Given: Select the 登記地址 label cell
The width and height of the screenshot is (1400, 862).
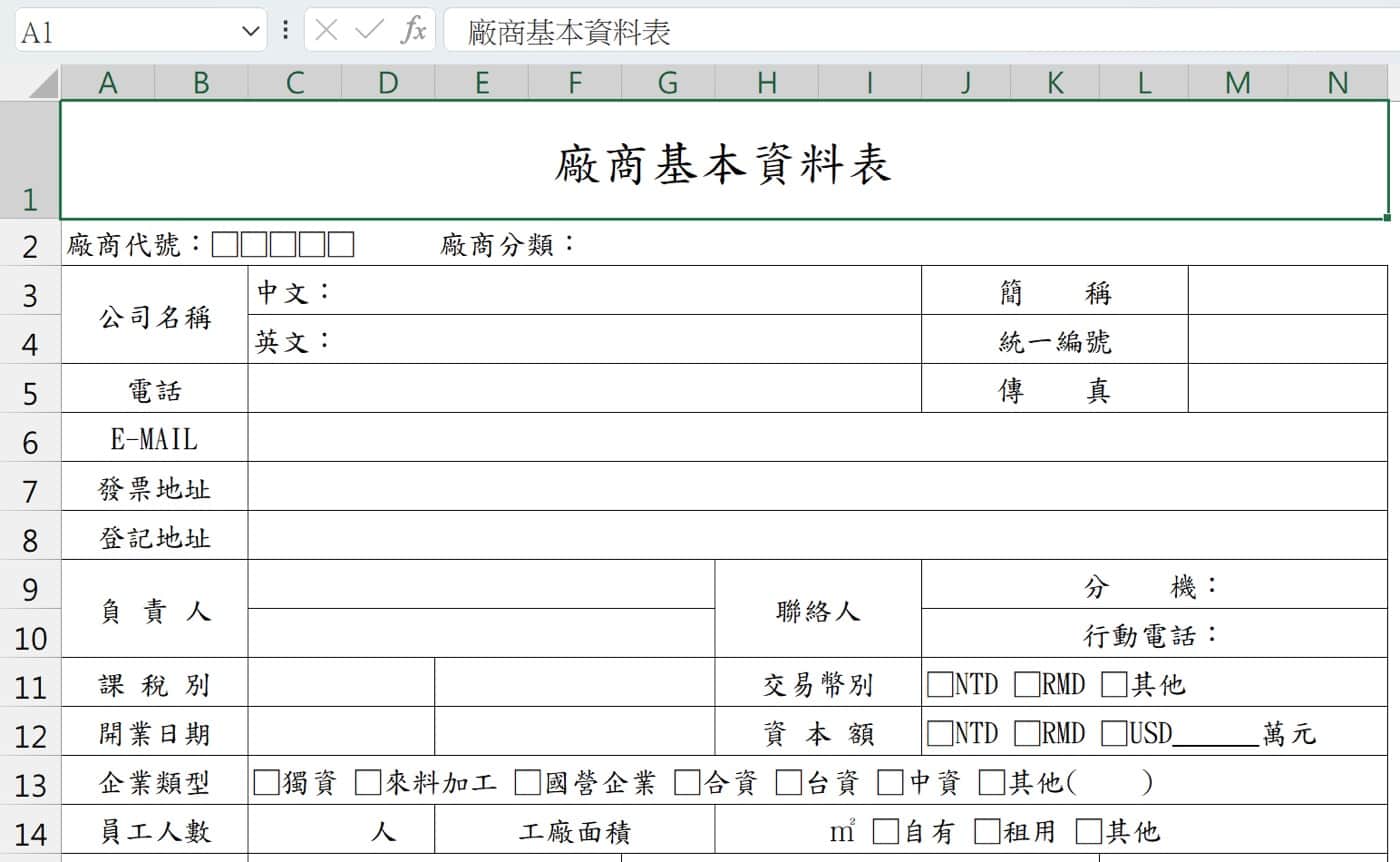Looking at the screenshot, I should click(155, 536).
